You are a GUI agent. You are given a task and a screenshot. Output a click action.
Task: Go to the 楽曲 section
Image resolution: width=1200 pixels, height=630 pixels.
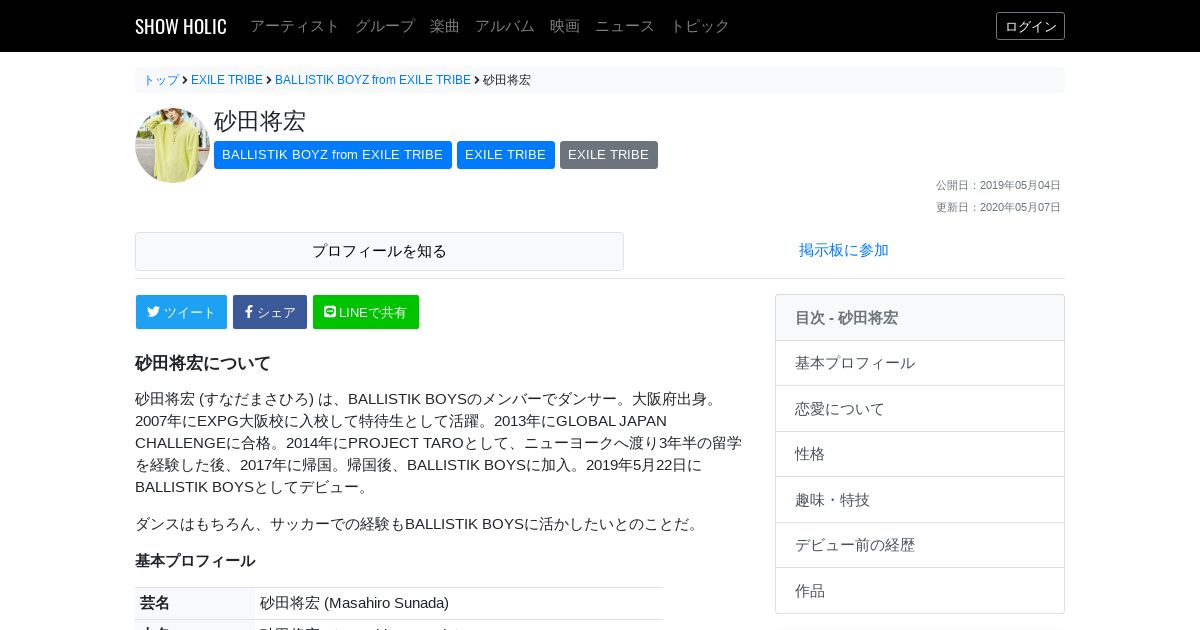click(x=445, y=26)
